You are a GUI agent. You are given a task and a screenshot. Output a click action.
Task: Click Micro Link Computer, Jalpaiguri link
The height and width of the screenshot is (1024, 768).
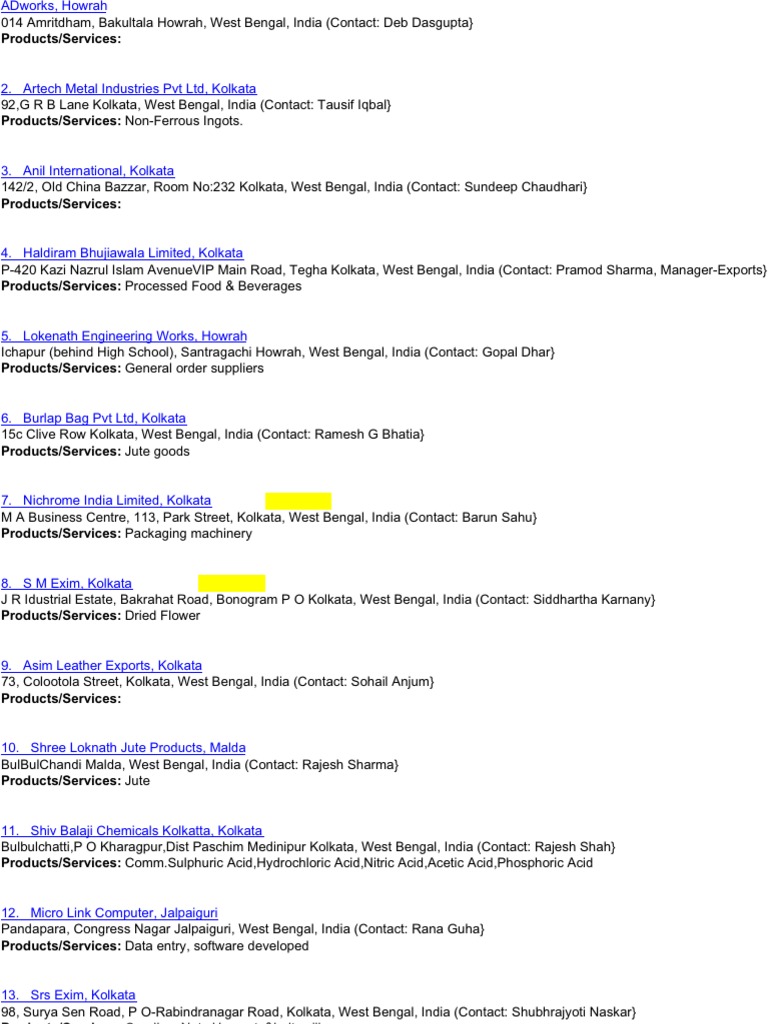click(x=109, y=913)
